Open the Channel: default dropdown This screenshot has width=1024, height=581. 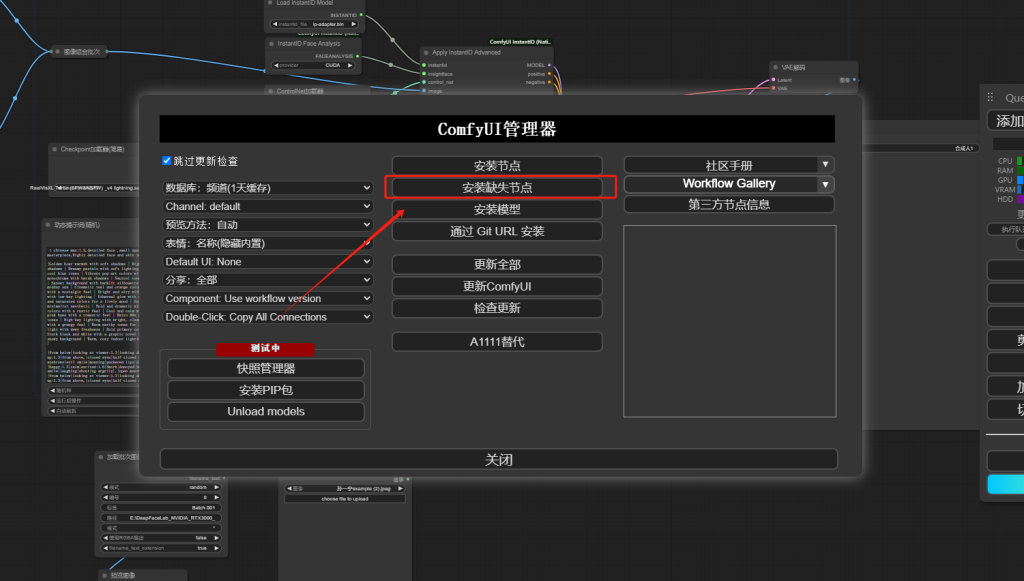click(268, 206)
